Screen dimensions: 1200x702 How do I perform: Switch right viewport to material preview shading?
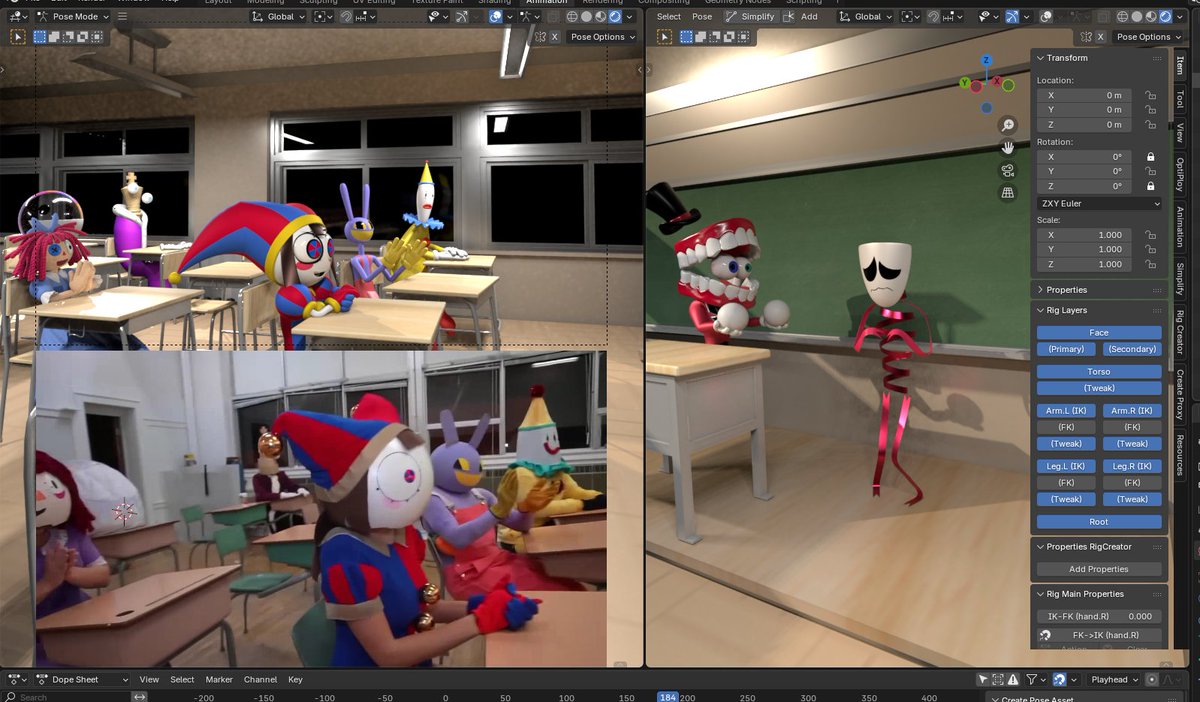(1152, 16)
